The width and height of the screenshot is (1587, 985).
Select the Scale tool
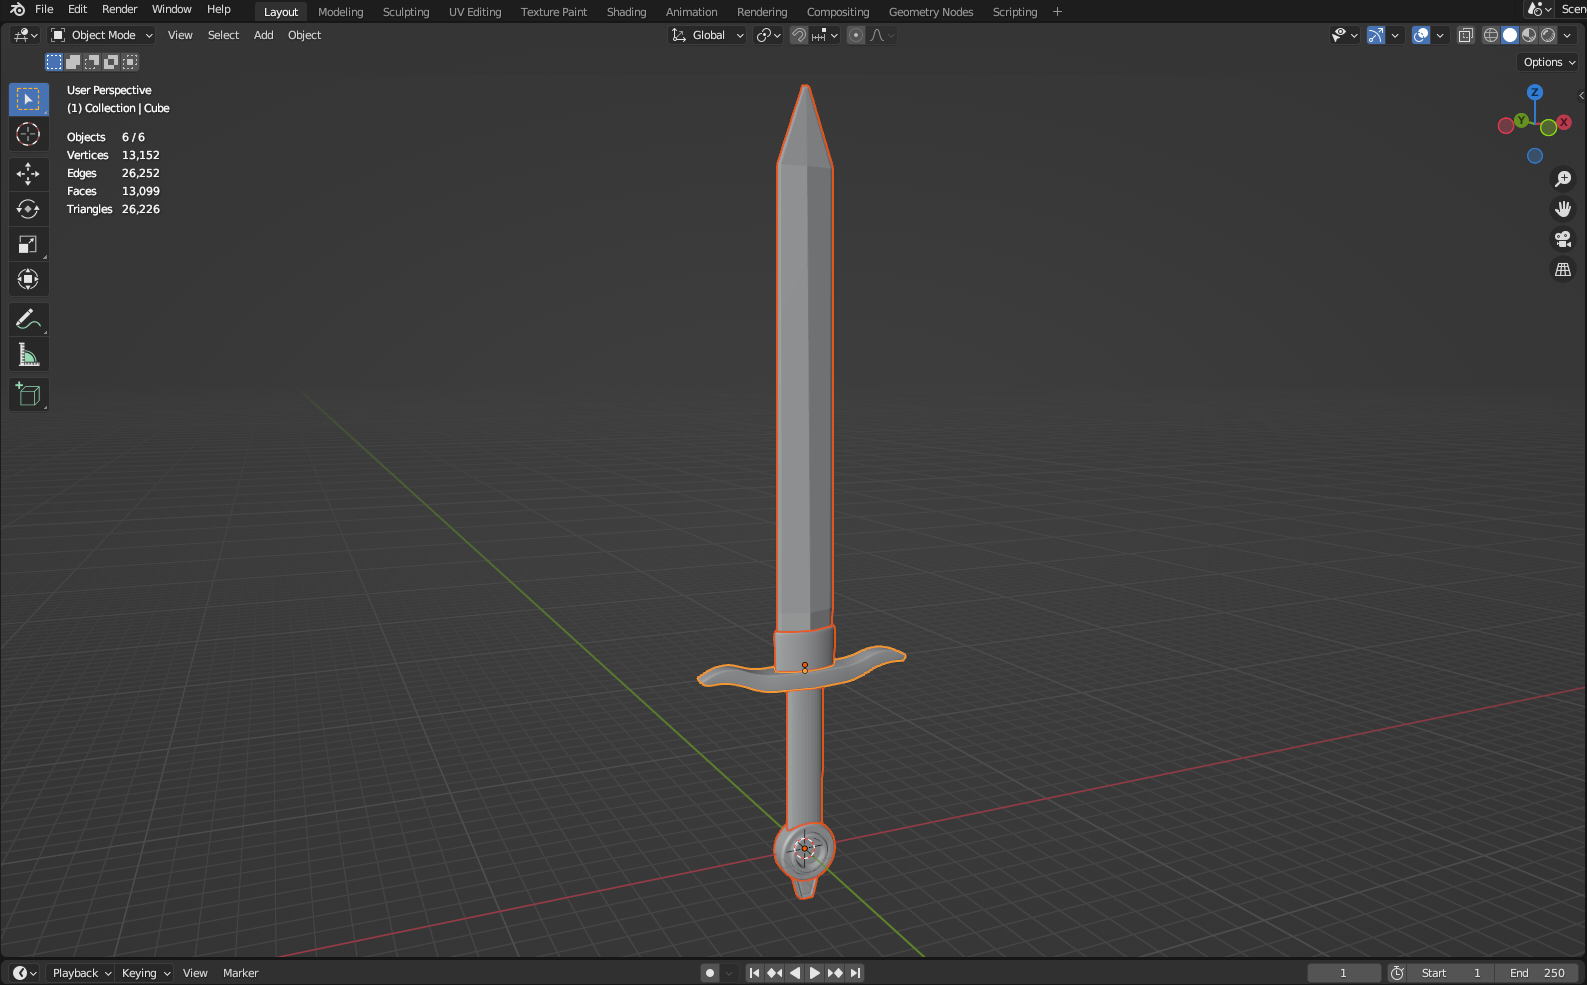[28, 244]
